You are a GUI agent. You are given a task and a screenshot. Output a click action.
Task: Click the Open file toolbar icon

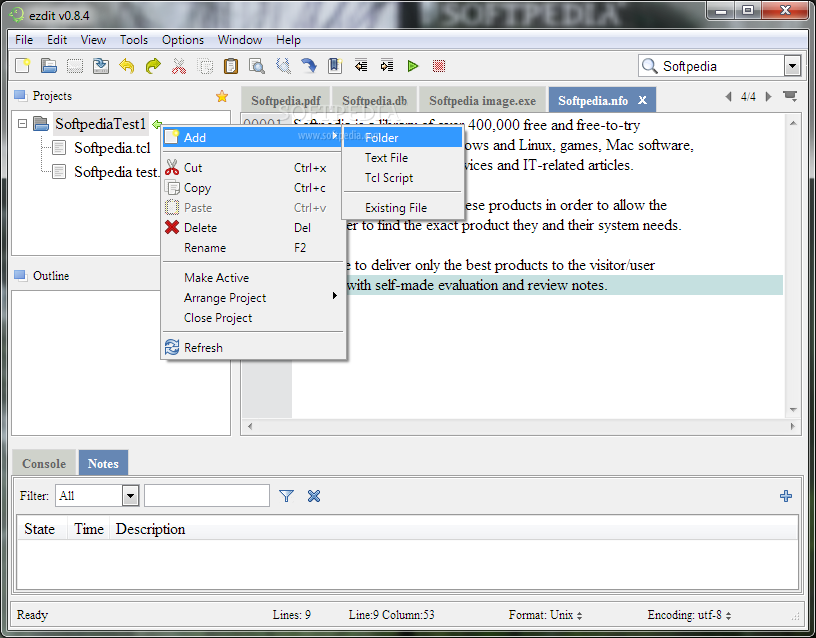coord(49,66)
